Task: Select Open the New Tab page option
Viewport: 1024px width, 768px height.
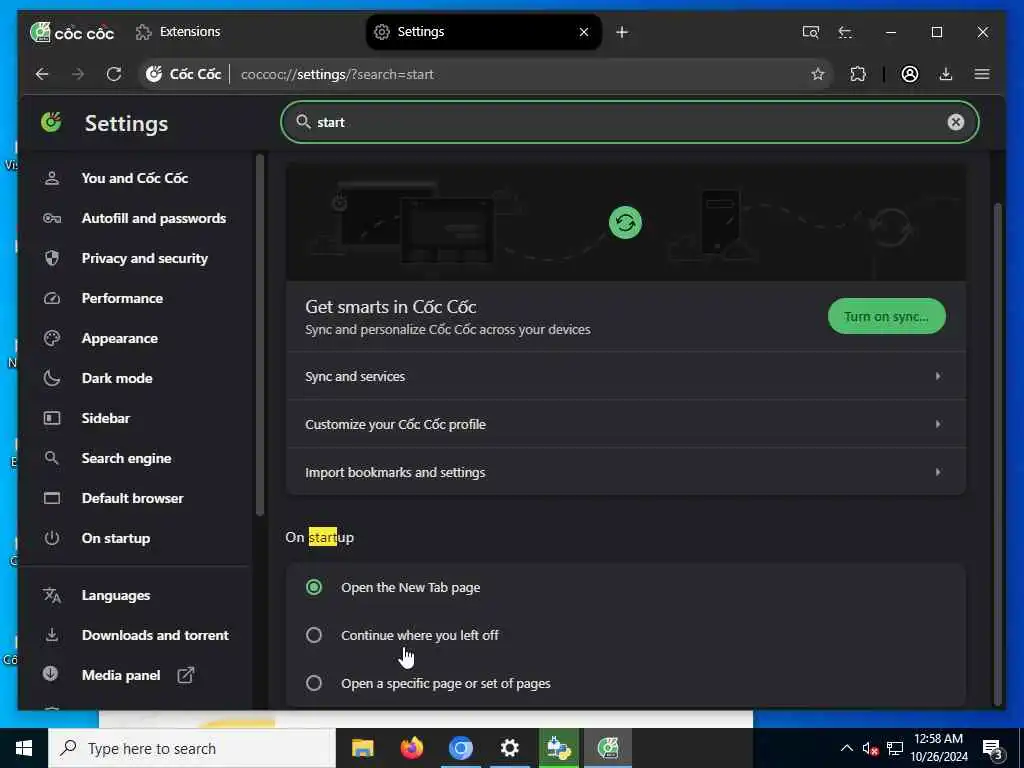Action: [x=314, y=588]
